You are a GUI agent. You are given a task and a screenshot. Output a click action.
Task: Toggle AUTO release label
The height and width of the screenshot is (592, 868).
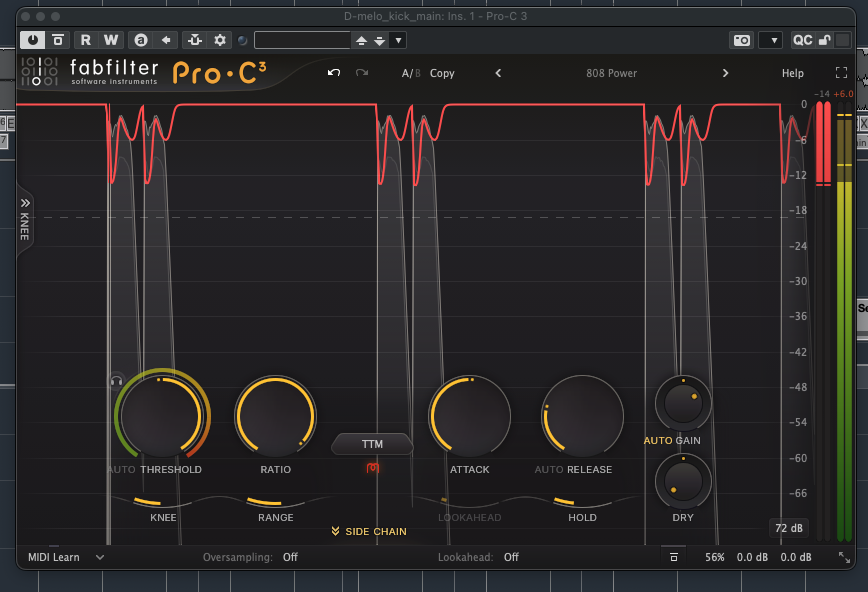(549, 470)
